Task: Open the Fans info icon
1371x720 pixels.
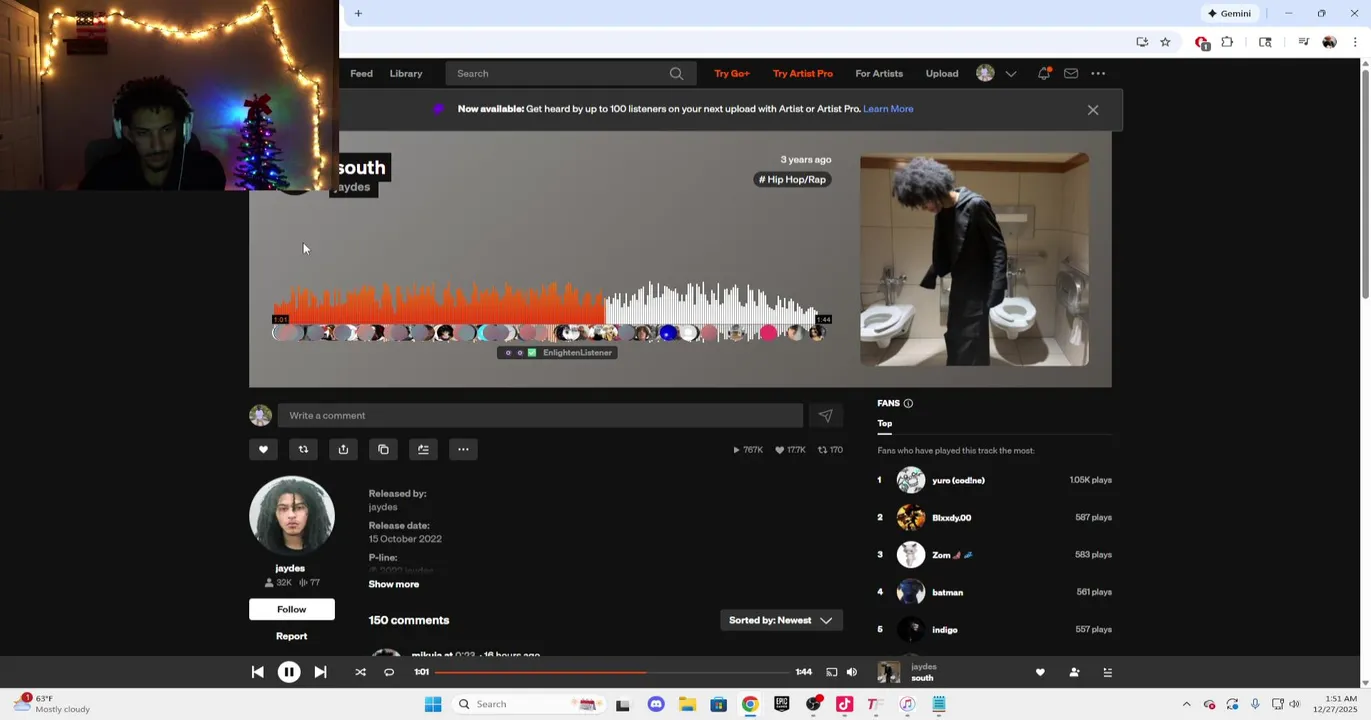Action: coord(908,403)
